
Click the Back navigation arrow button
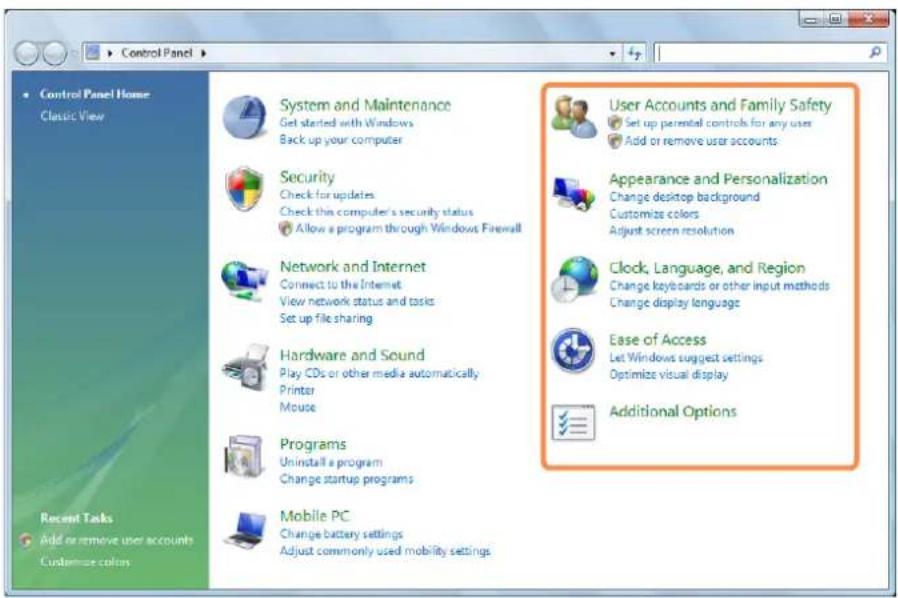pyautogui.click(x=27, y=53)
